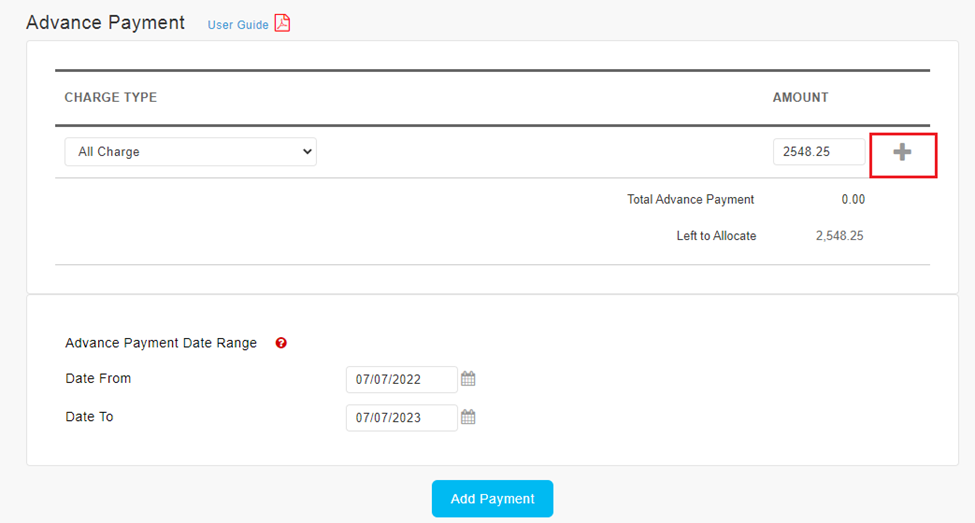
Task: Open the User Guide PDF icon
Action: (282, 23)
